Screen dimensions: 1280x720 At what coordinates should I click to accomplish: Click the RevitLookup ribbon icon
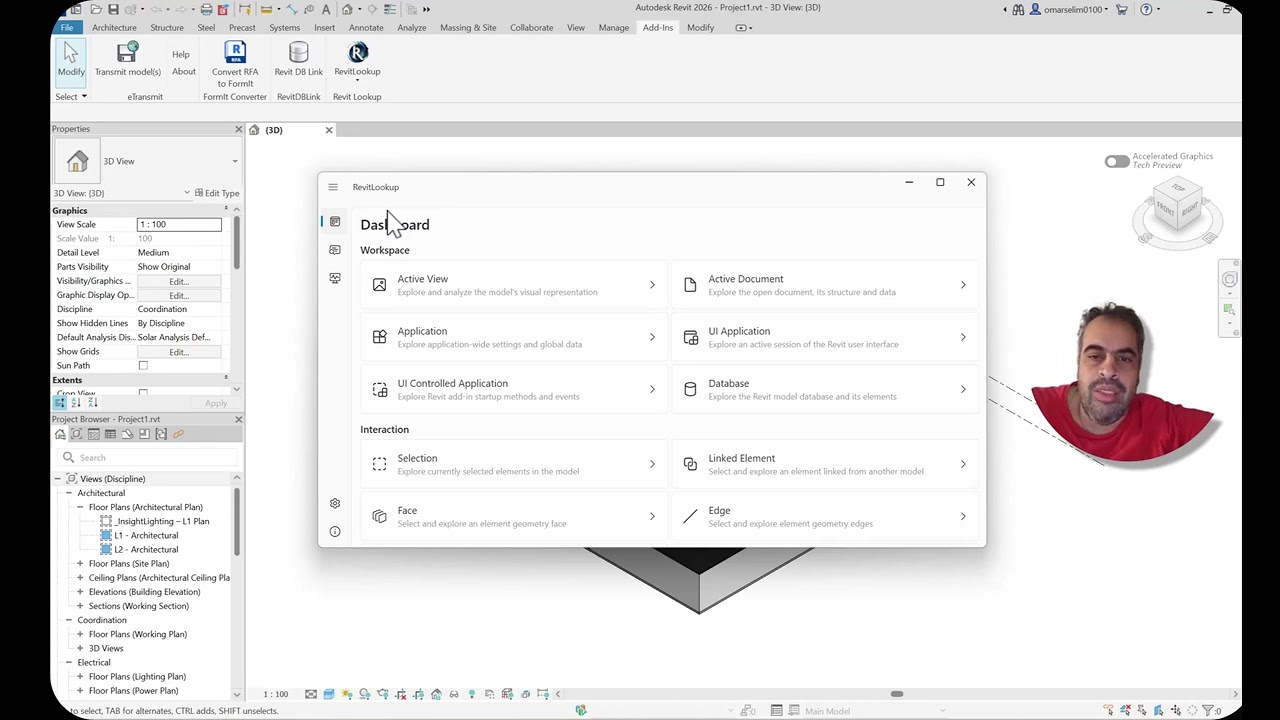point(357,53)
